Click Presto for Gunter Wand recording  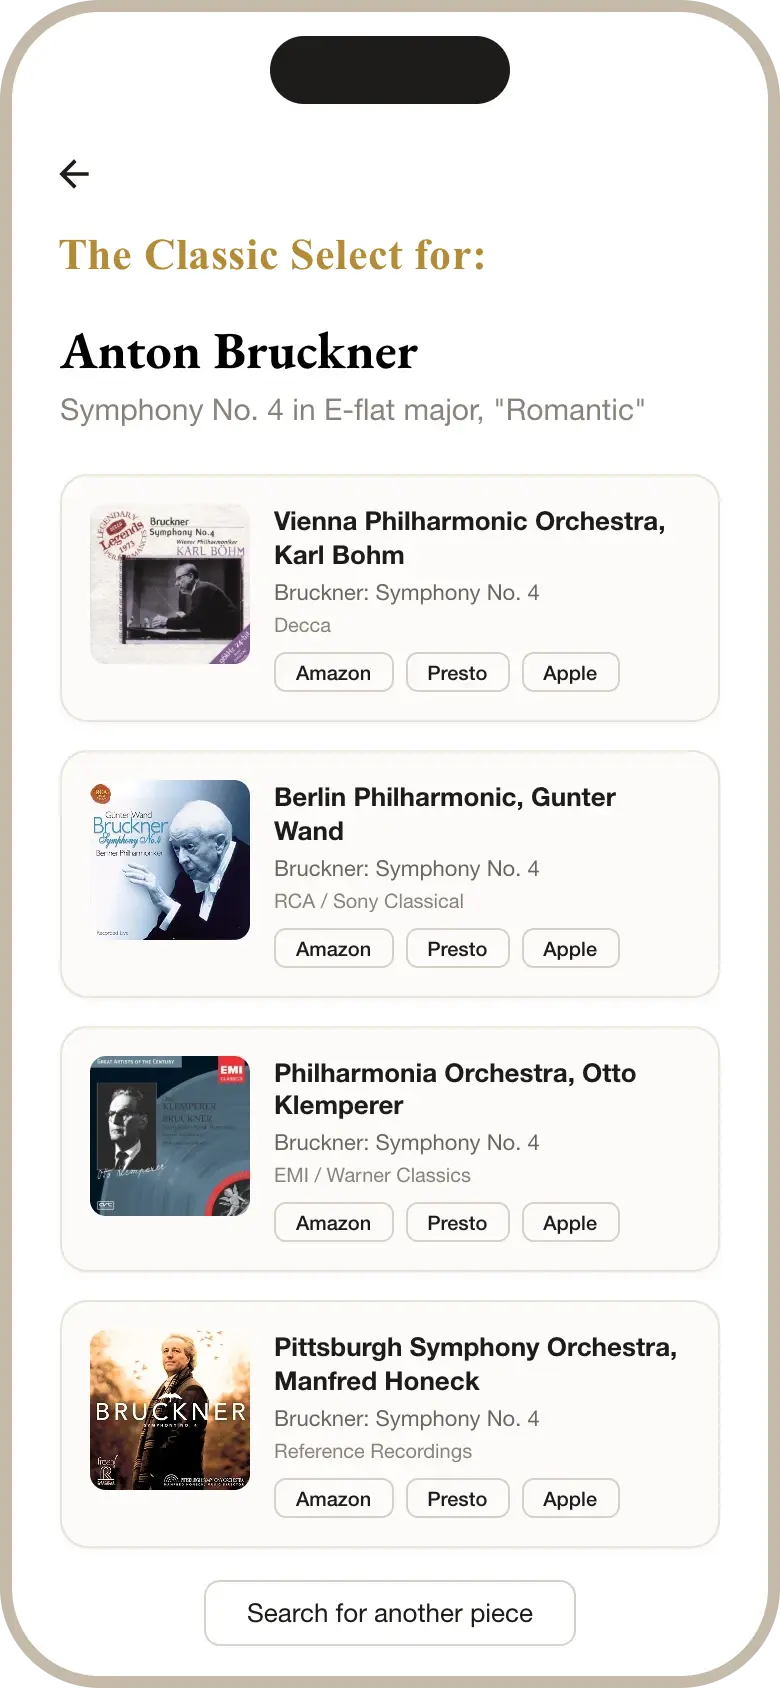point(457,949)
